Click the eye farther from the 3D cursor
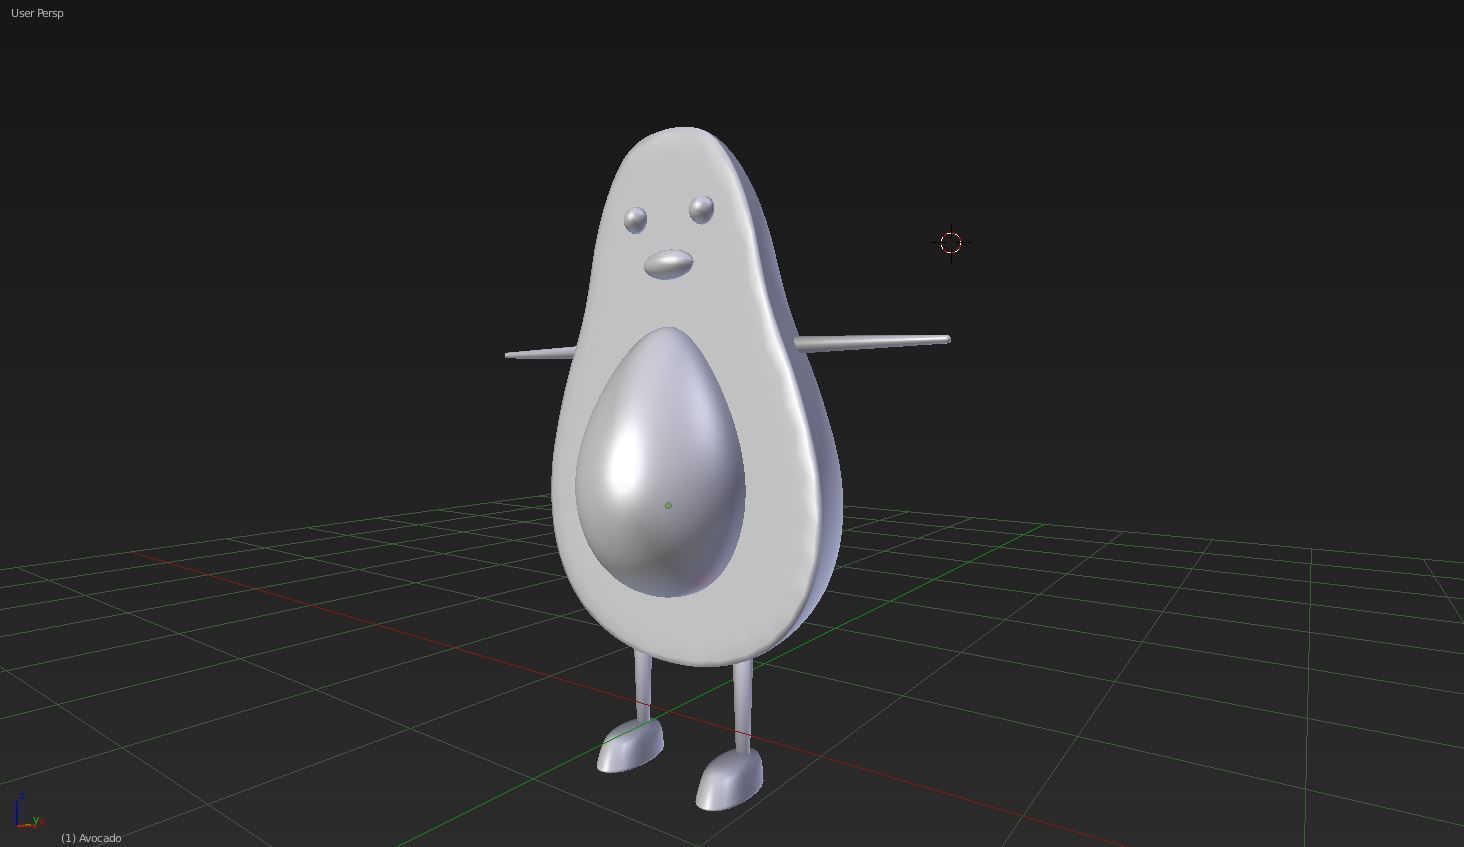 click(x=635, y=220)
